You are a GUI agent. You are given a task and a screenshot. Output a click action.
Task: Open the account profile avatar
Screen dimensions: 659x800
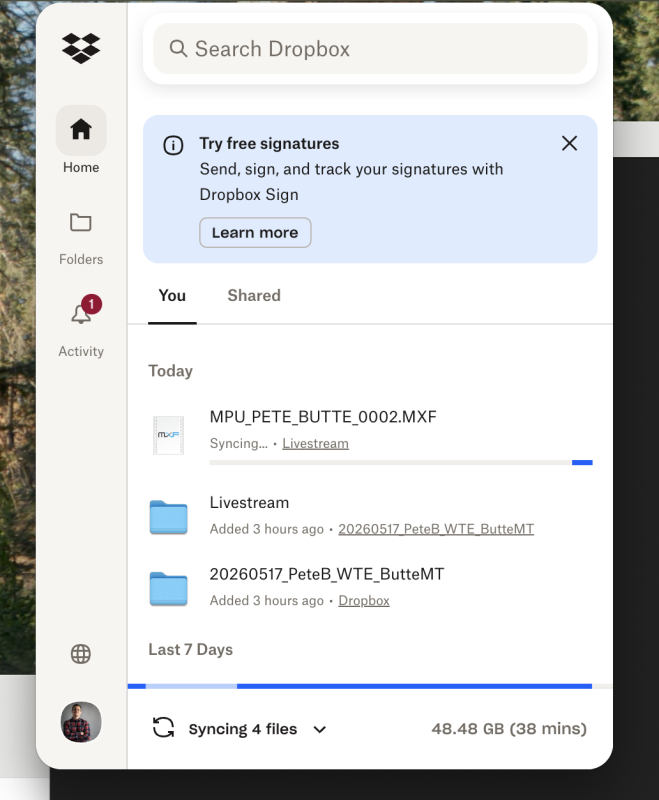point(81,722)
